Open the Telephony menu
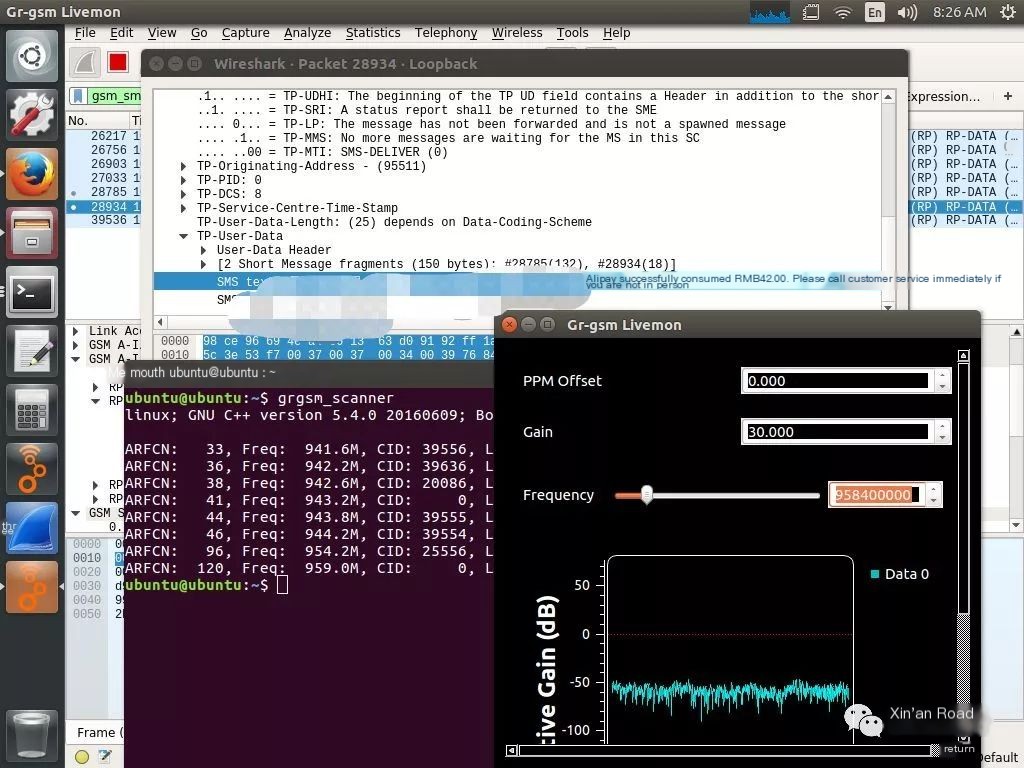This screenshot has width=1024, height=768. click(446, 33)
